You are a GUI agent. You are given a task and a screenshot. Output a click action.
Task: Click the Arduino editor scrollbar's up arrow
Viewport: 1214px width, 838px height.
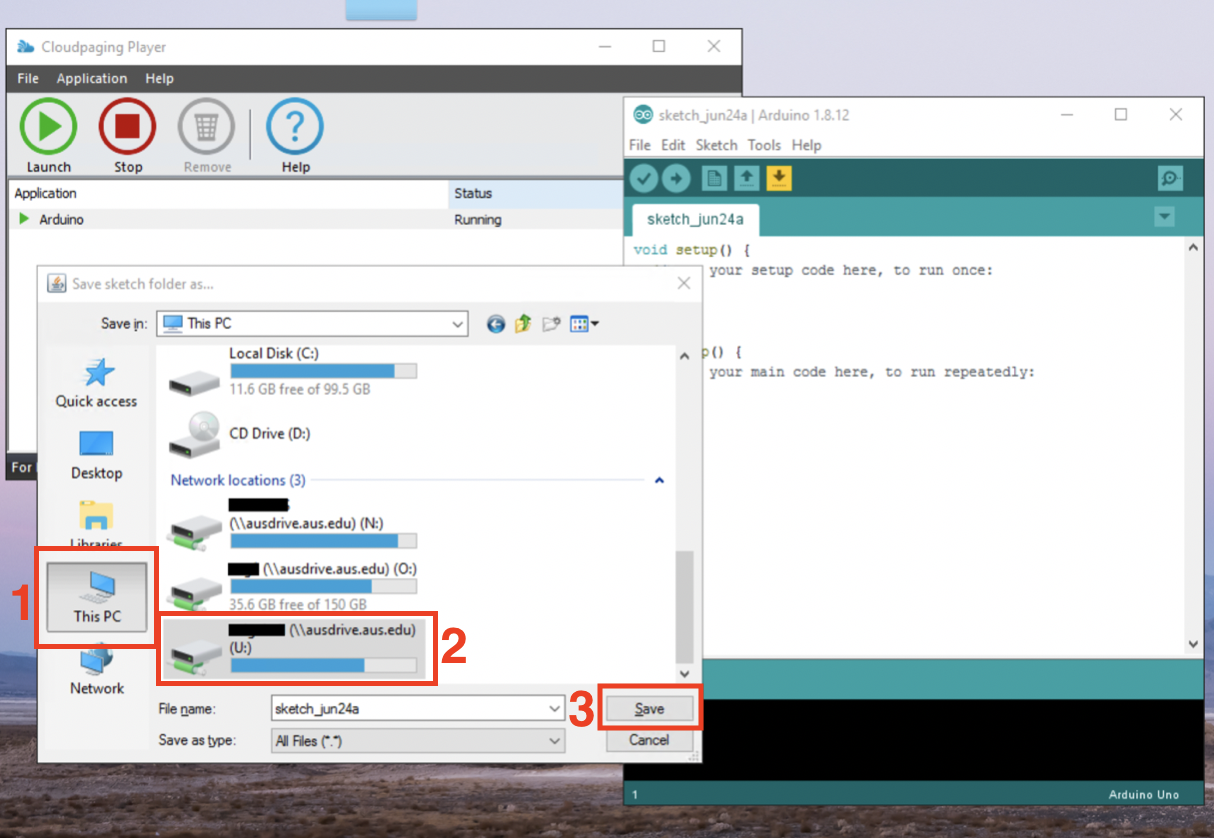click(1193, 247)
